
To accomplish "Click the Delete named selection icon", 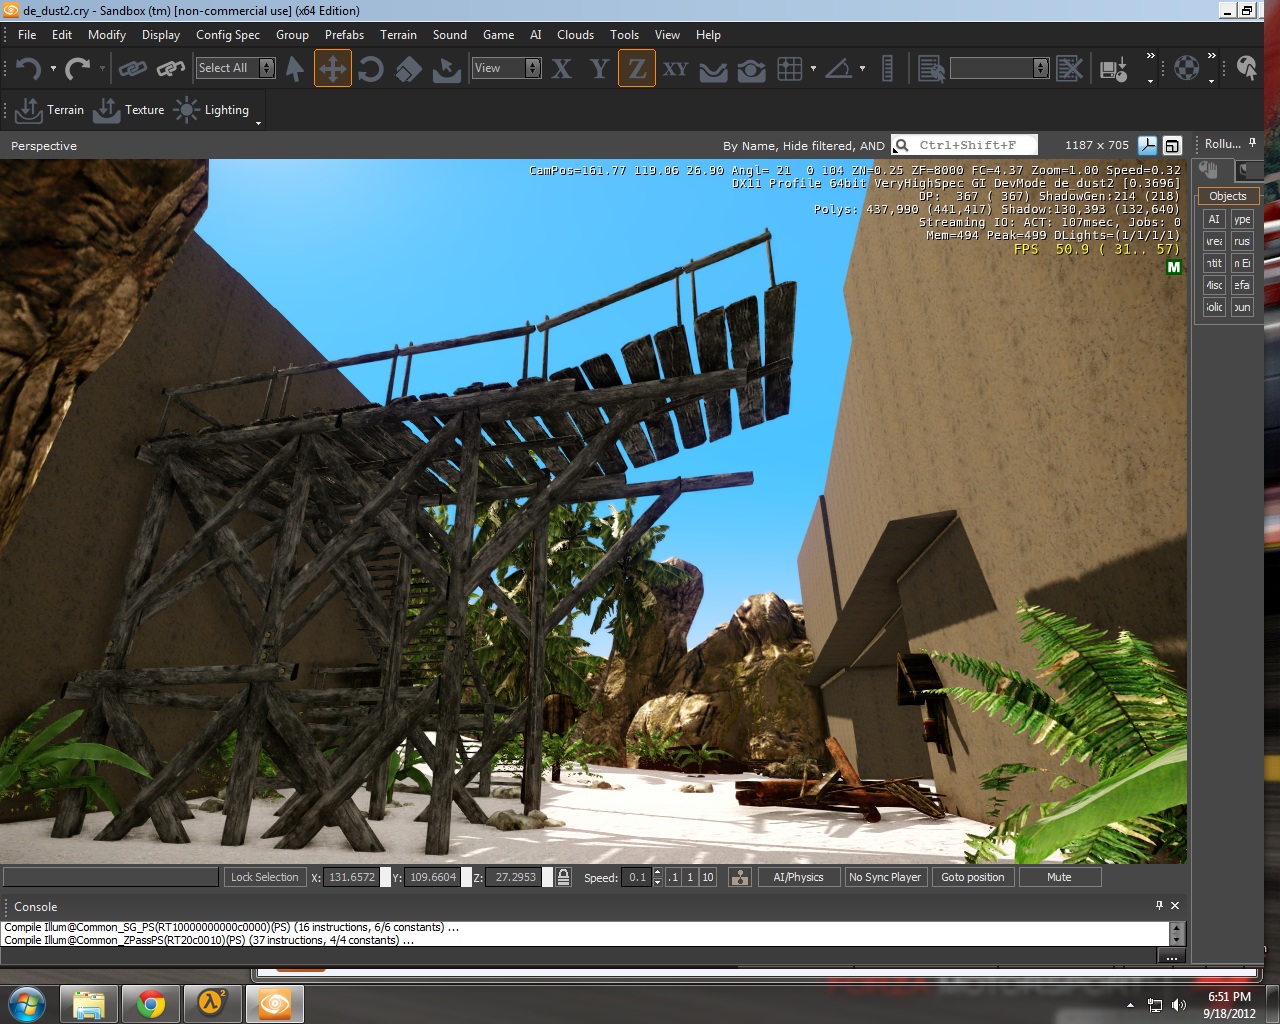I will tap(1069, 68).
